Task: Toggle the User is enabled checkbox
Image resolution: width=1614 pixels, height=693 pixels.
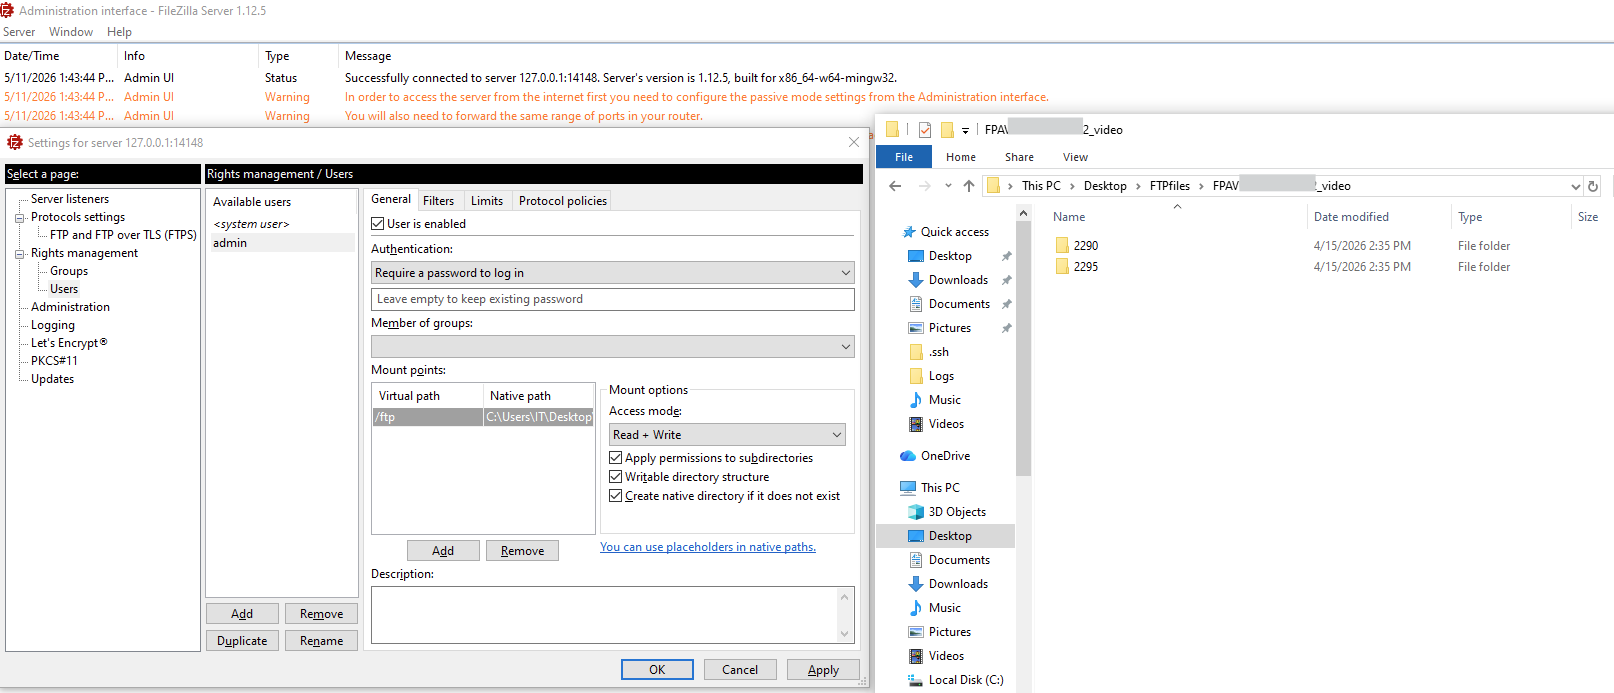Action: [x=378, y=224]
